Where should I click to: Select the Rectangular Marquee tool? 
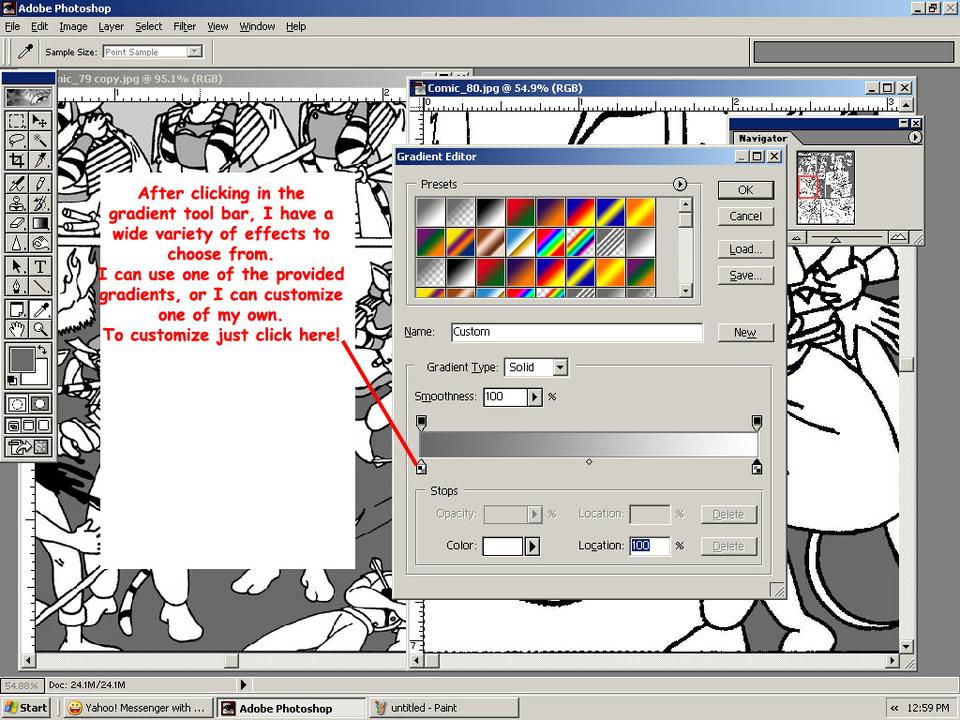click(17, 121)
